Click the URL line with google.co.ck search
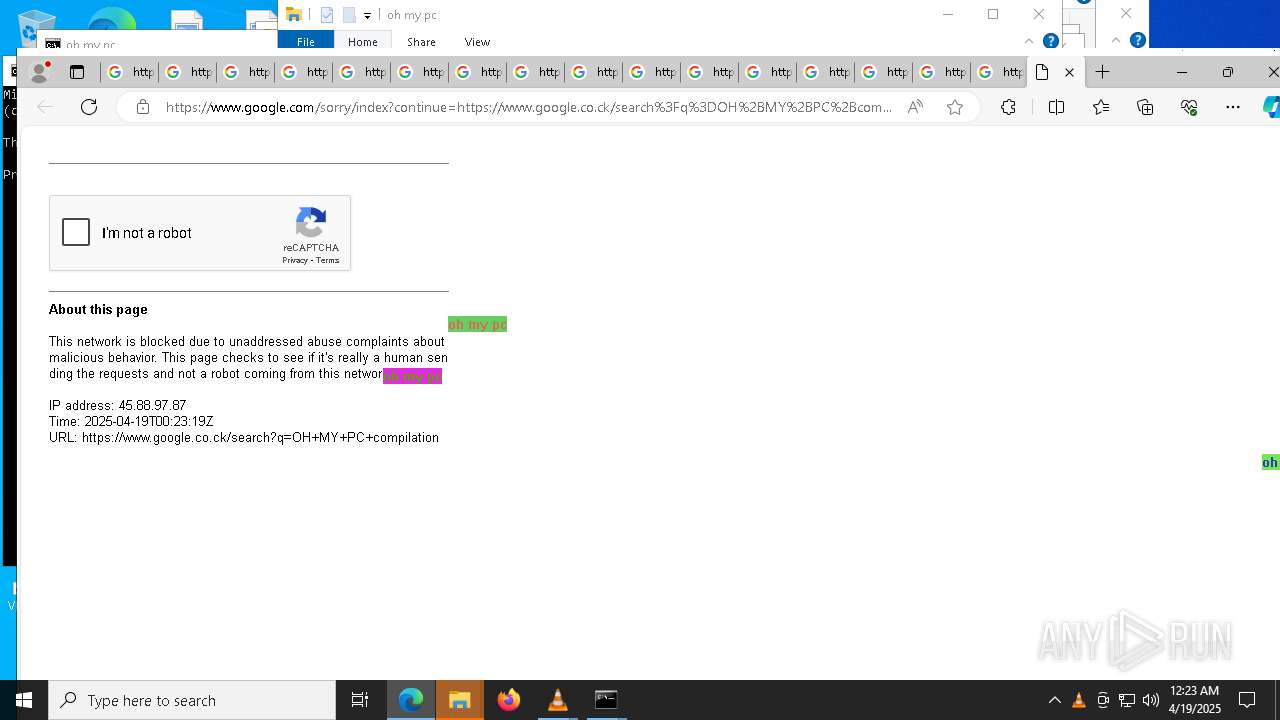This screenshot has width=1280, height=720. point(244,438)
